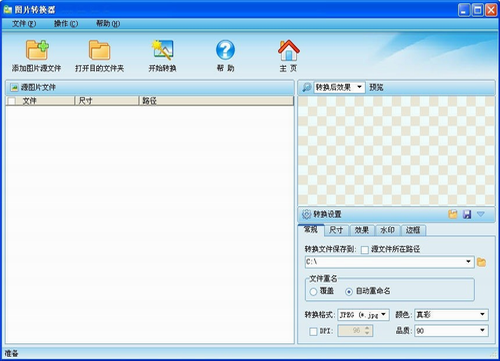Expand the C:\ save path dropdown
Image resolution: width=500 pixels, height=361 pixels.
pos(468,262)
